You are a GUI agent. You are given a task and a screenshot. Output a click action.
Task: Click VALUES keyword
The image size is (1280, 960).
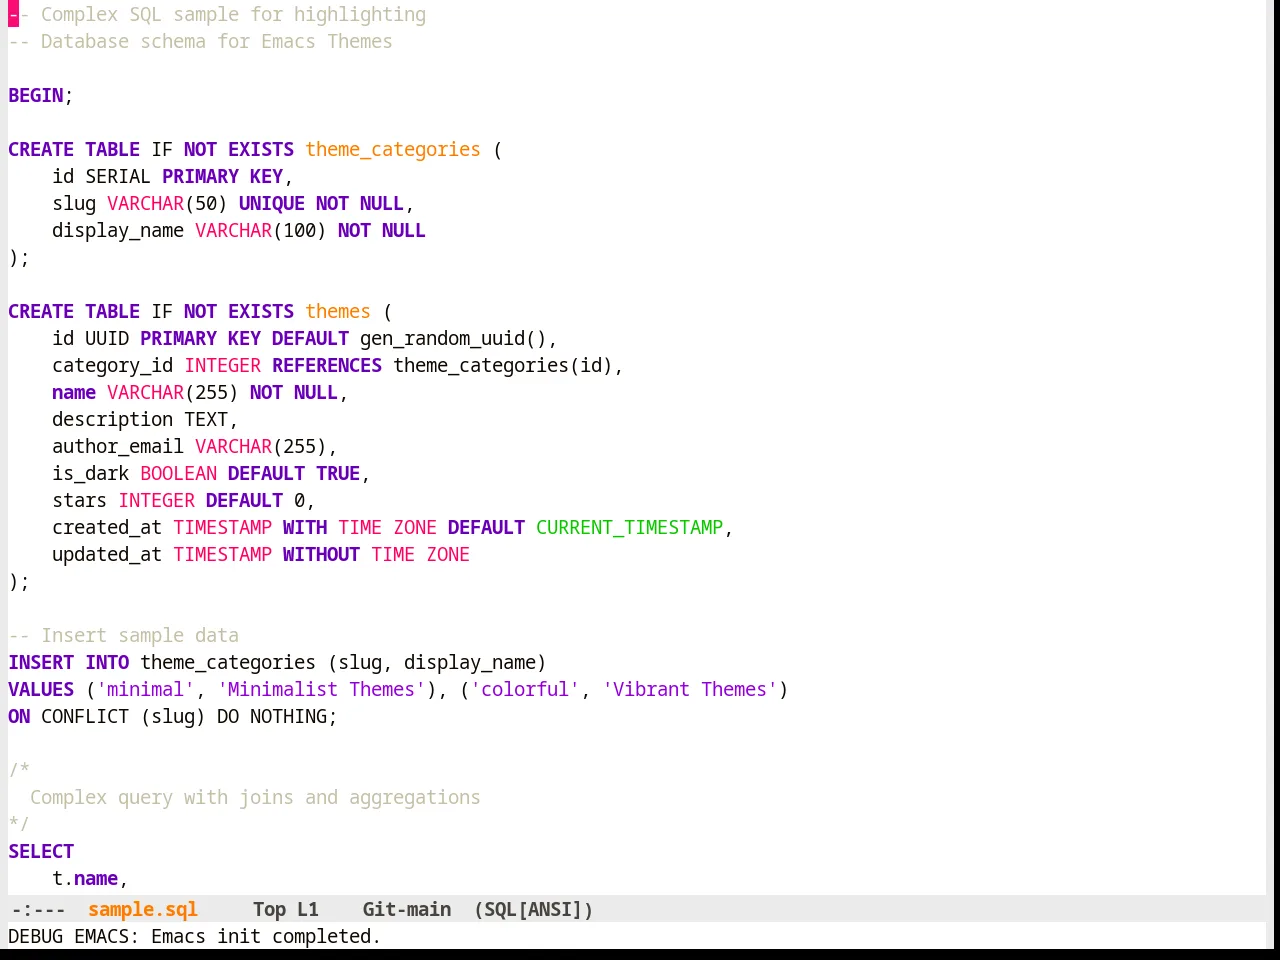(41, 689)
